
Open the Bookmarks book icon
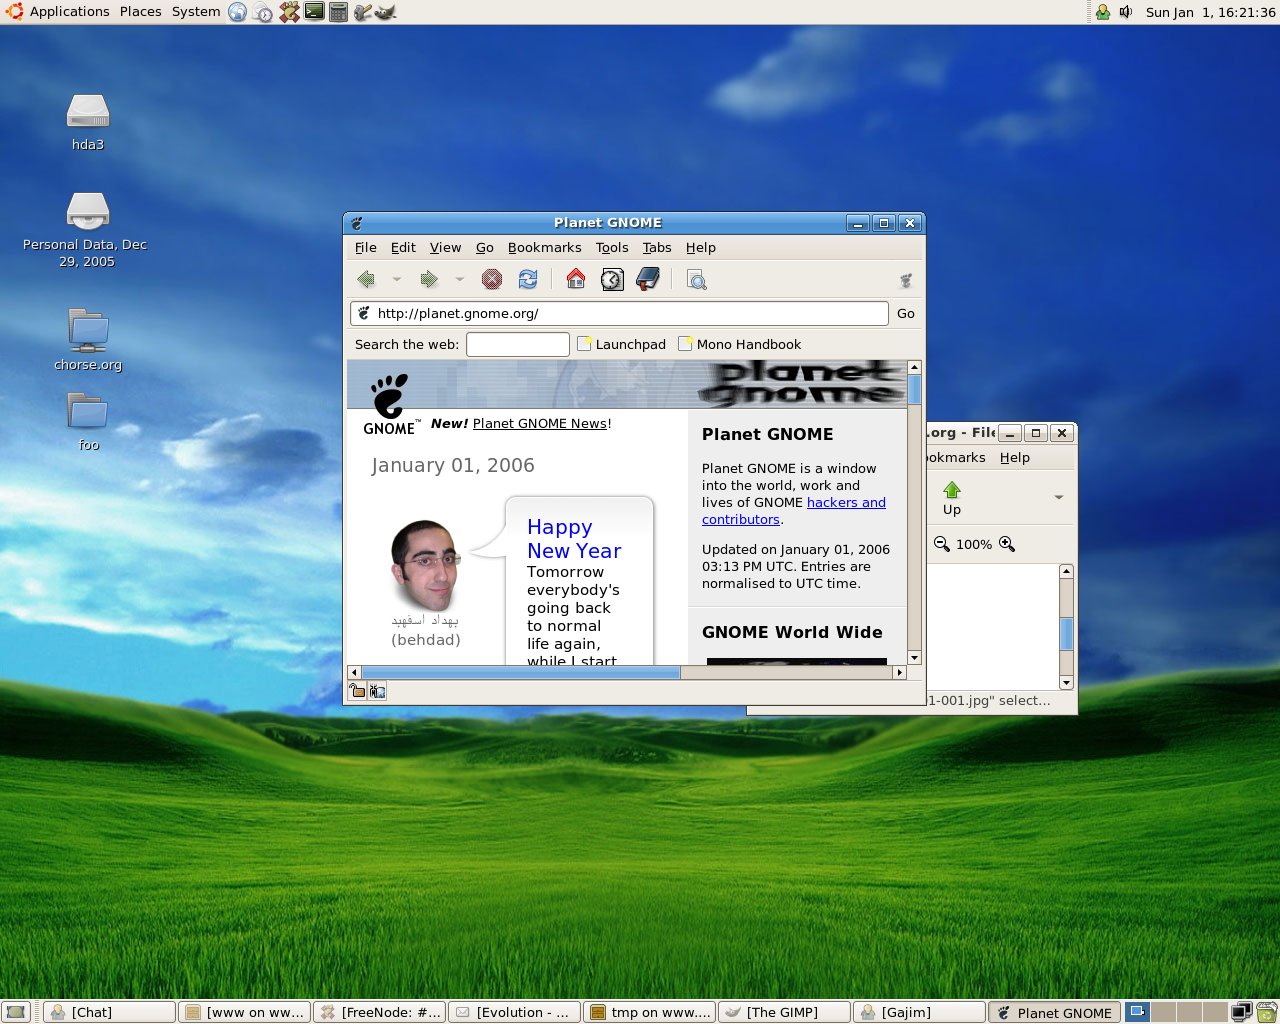coord(648,279)
